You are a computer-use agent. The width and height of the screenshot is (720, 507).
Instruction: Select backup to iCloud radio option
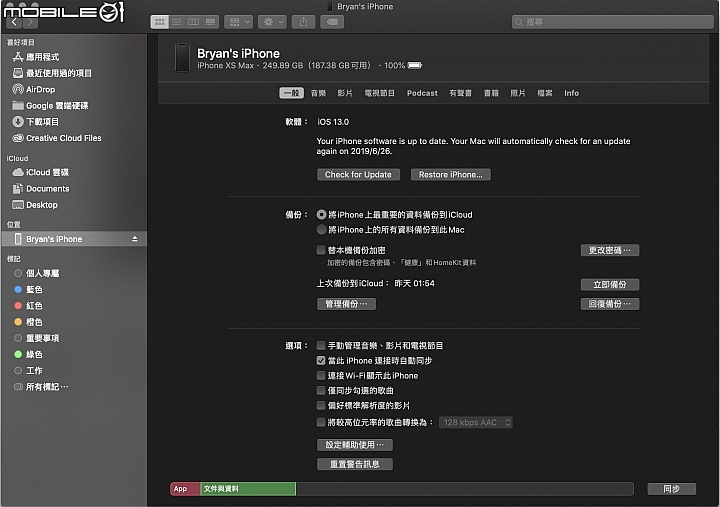click(x=321, y=214)
